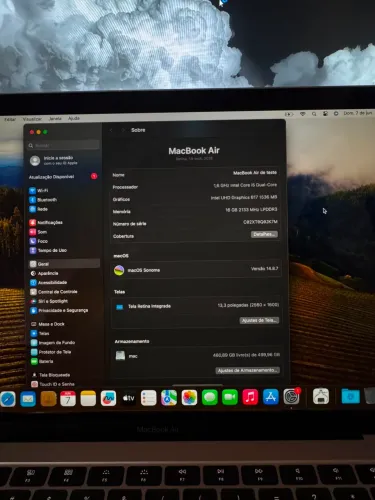Open Freeform from the Dock

point(108,398)
